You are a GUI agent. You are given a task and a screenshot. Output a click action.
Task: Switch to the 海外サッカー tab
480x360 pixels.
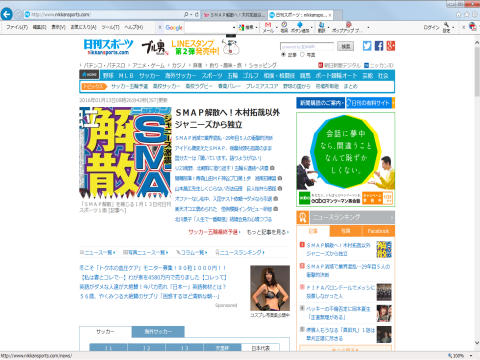point(158,332)
